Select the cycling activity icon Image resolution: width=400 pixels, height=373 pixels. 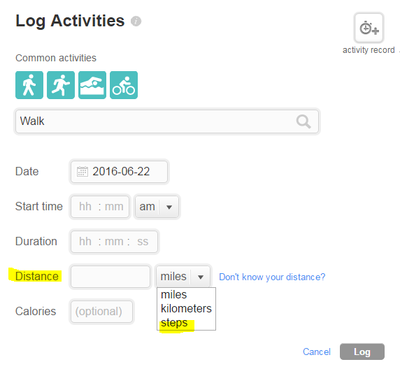pos(124,85)
